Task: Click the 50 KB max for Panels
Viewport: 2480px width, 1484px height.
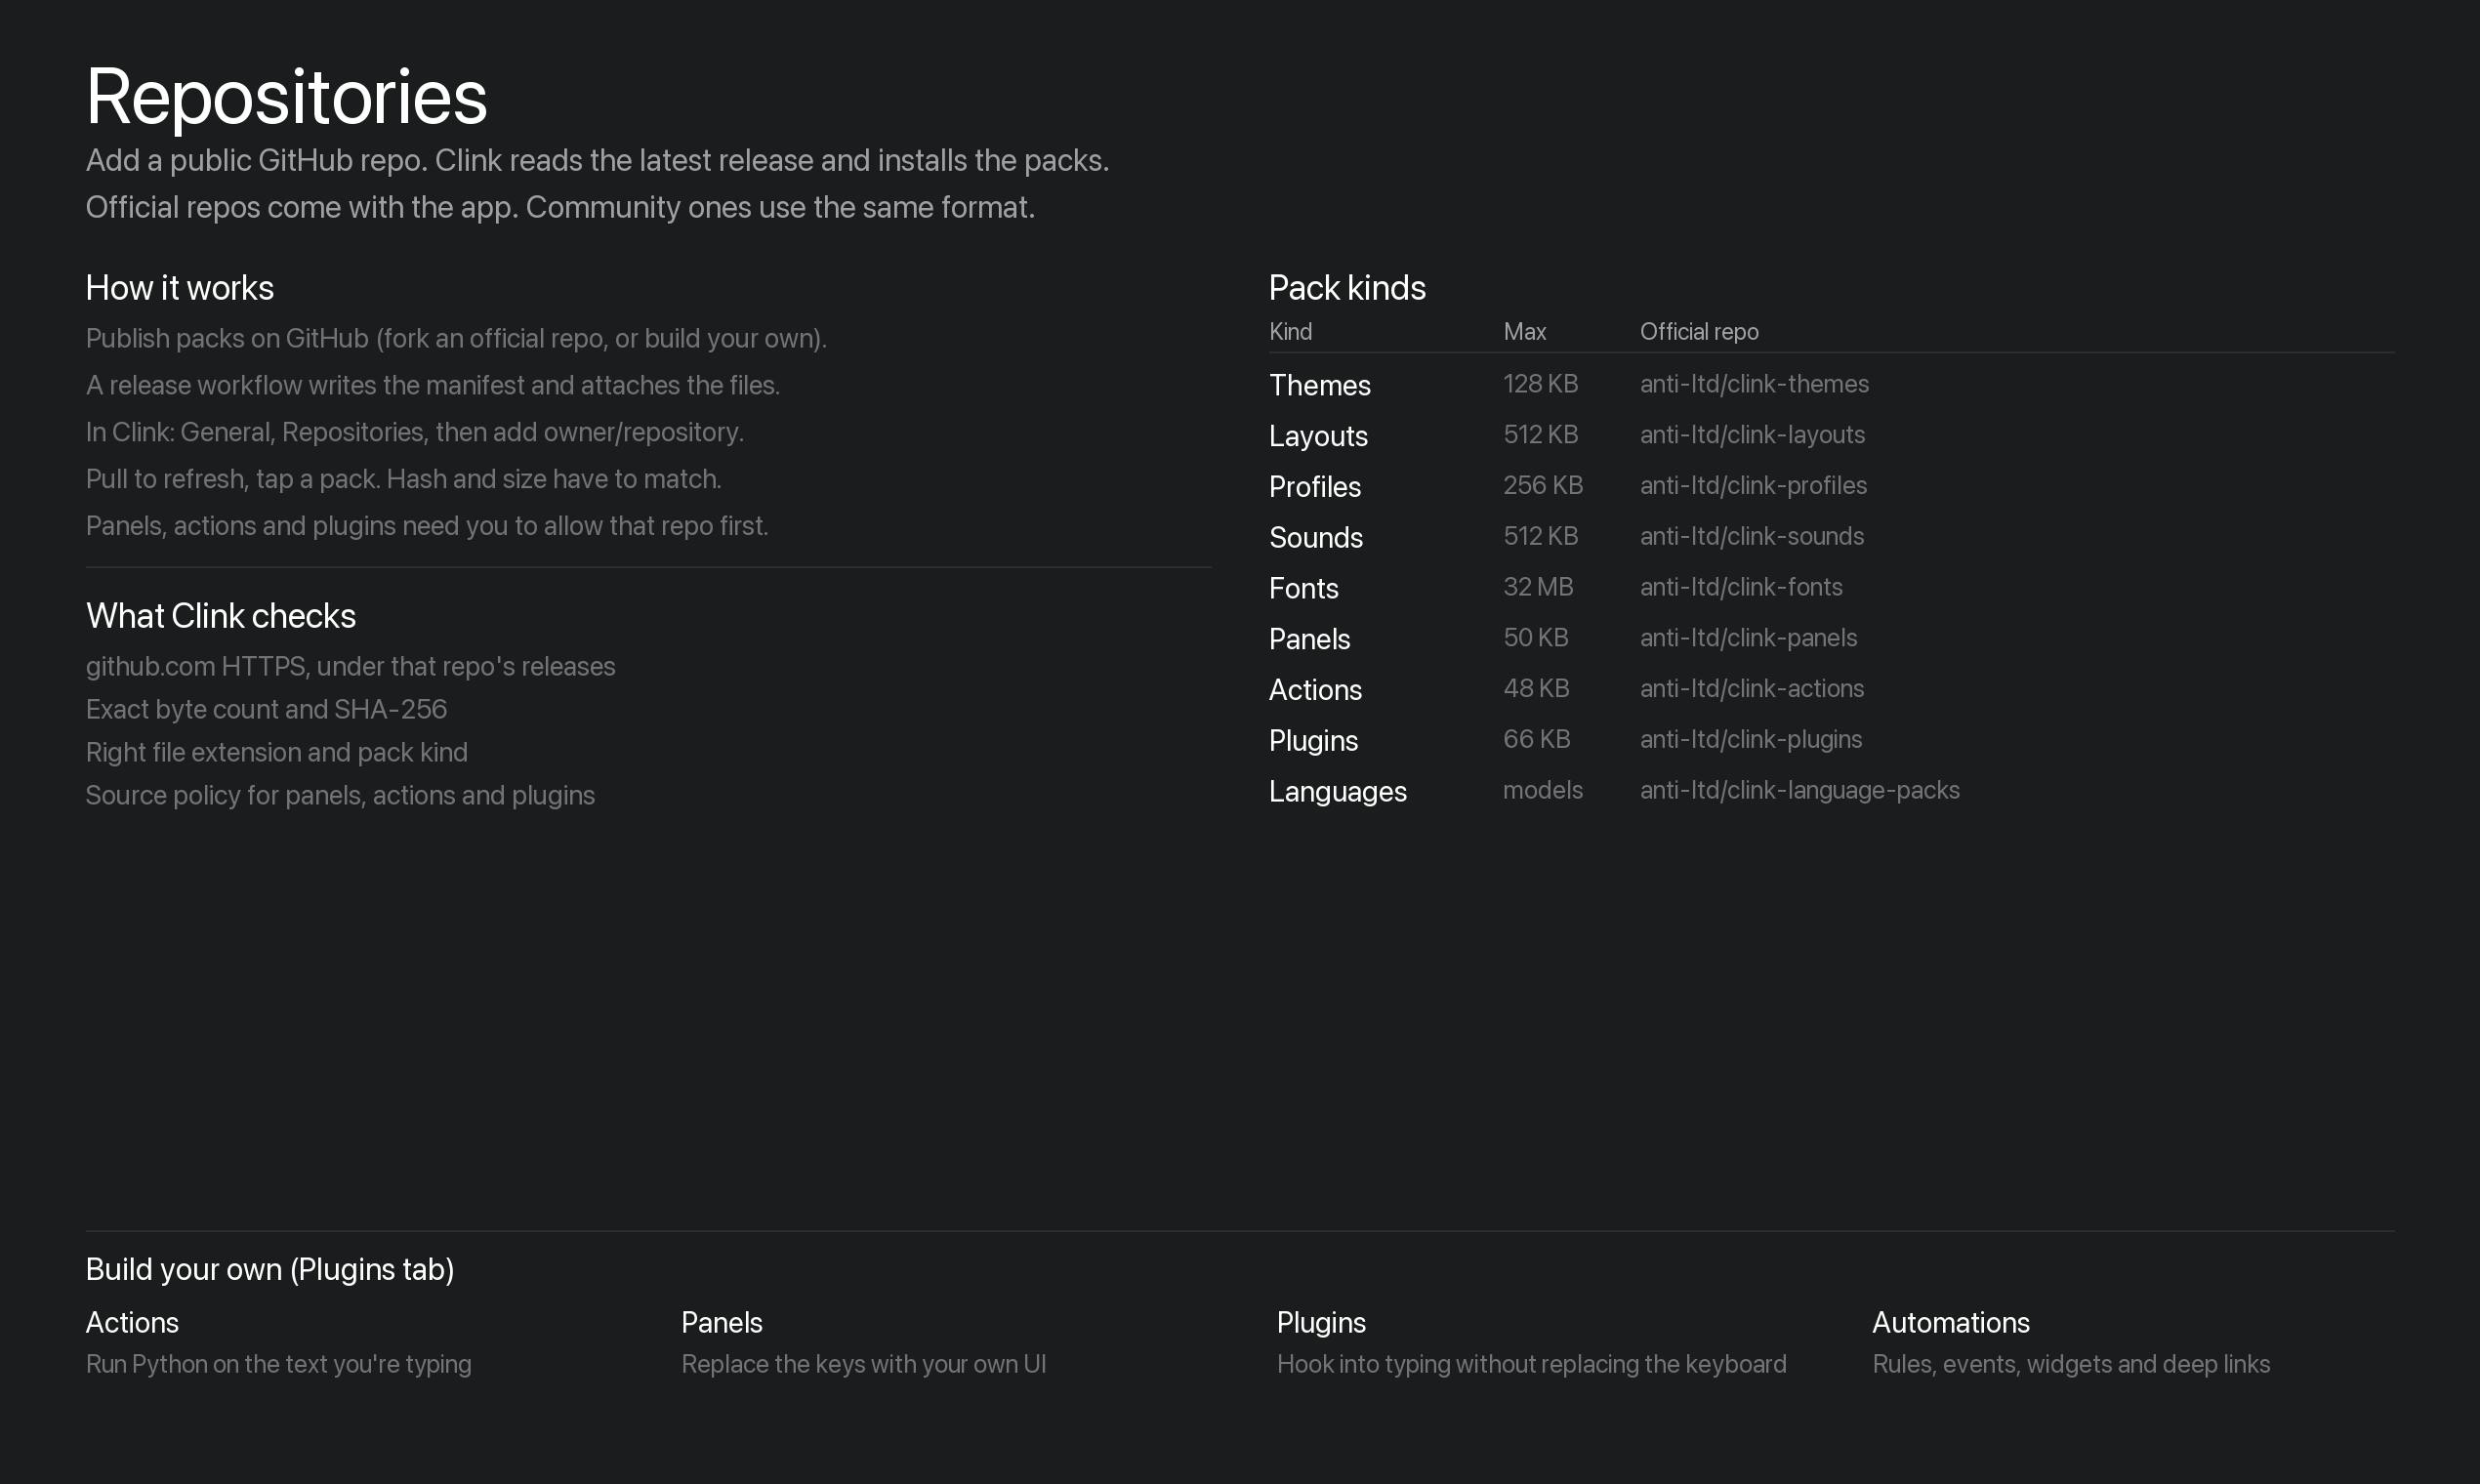Action: pyautogui.click(x=1536, y=638)
